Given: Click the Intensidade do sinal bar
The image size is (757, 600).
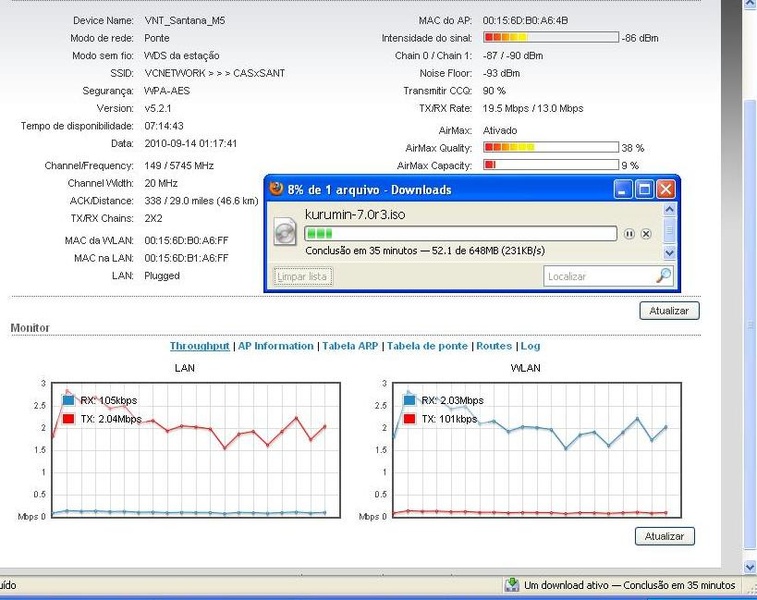Looking at the screenshot, I should [551, 37].
